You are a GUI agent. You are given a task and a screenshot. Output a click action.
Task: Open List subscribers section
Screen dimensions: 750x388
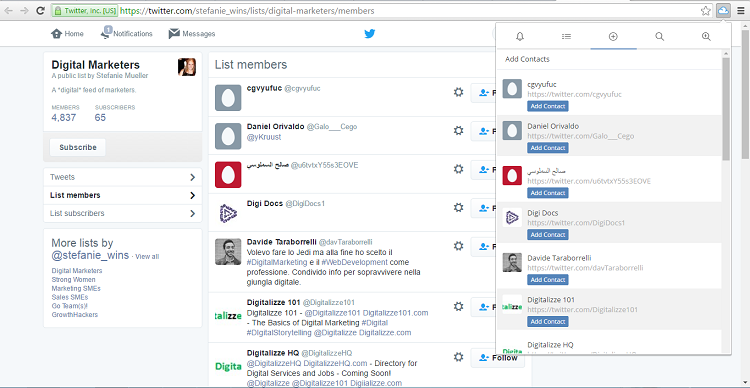click(122, 213)
